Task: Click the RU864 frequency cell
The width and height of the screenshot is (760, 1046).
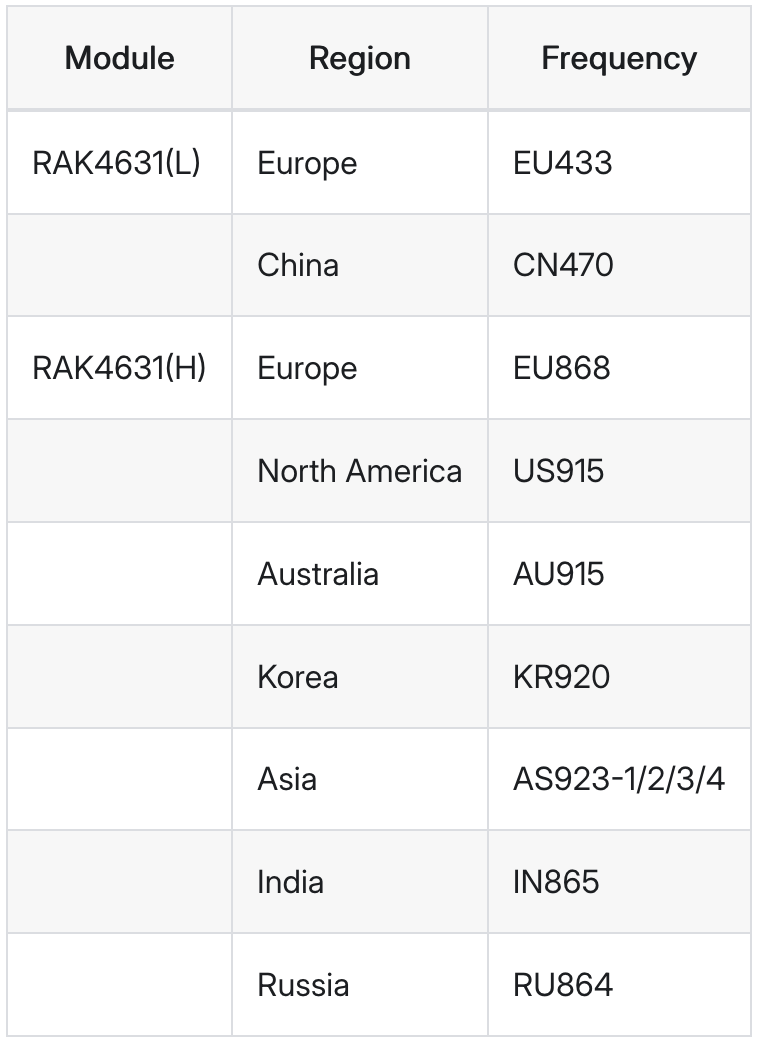Action: 562,985
